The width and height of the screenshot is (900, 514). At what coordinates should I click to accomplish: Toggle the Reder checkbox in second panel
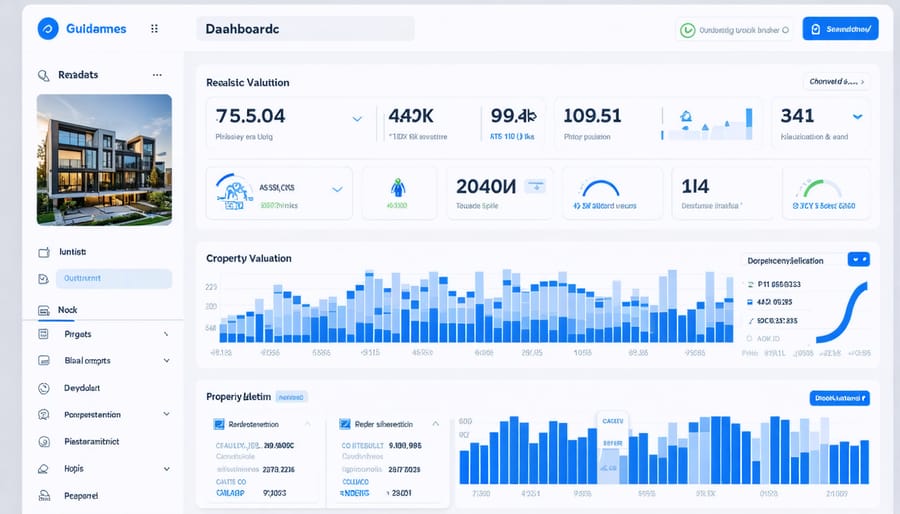point(346,424)
